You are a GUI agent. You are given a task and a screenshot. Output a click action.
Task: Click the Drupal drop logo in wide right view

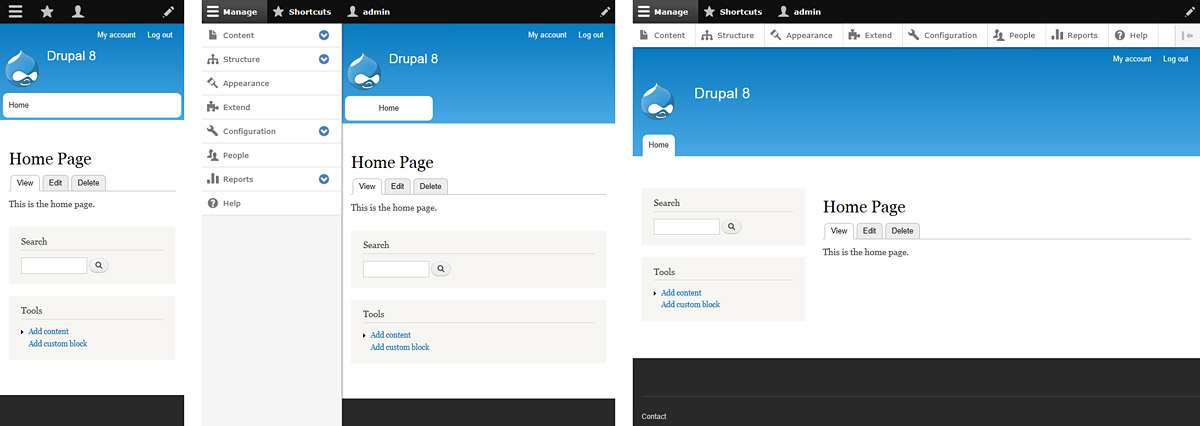tap(657, 103)
